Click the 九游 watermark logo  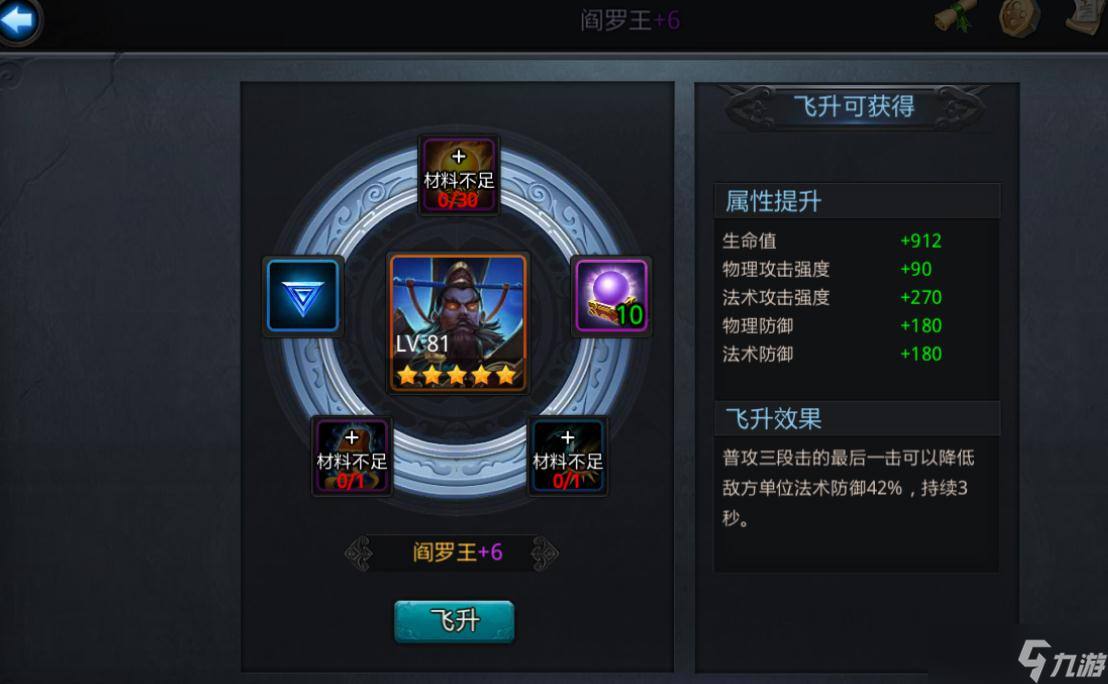1062,661
